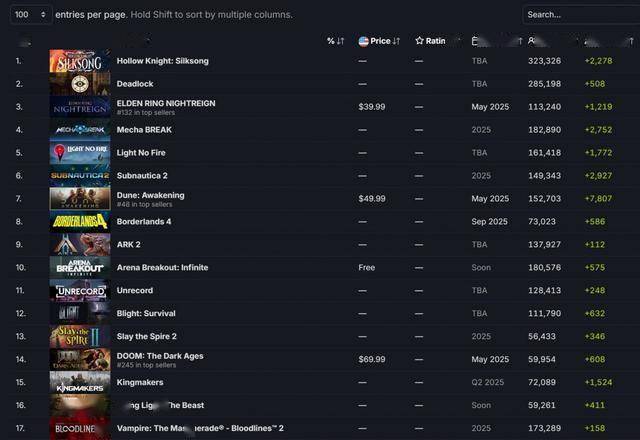This screenshot has height=440, width=640.
Task: Click the Unrecord game thumbnail
Action: click(80, 291)
